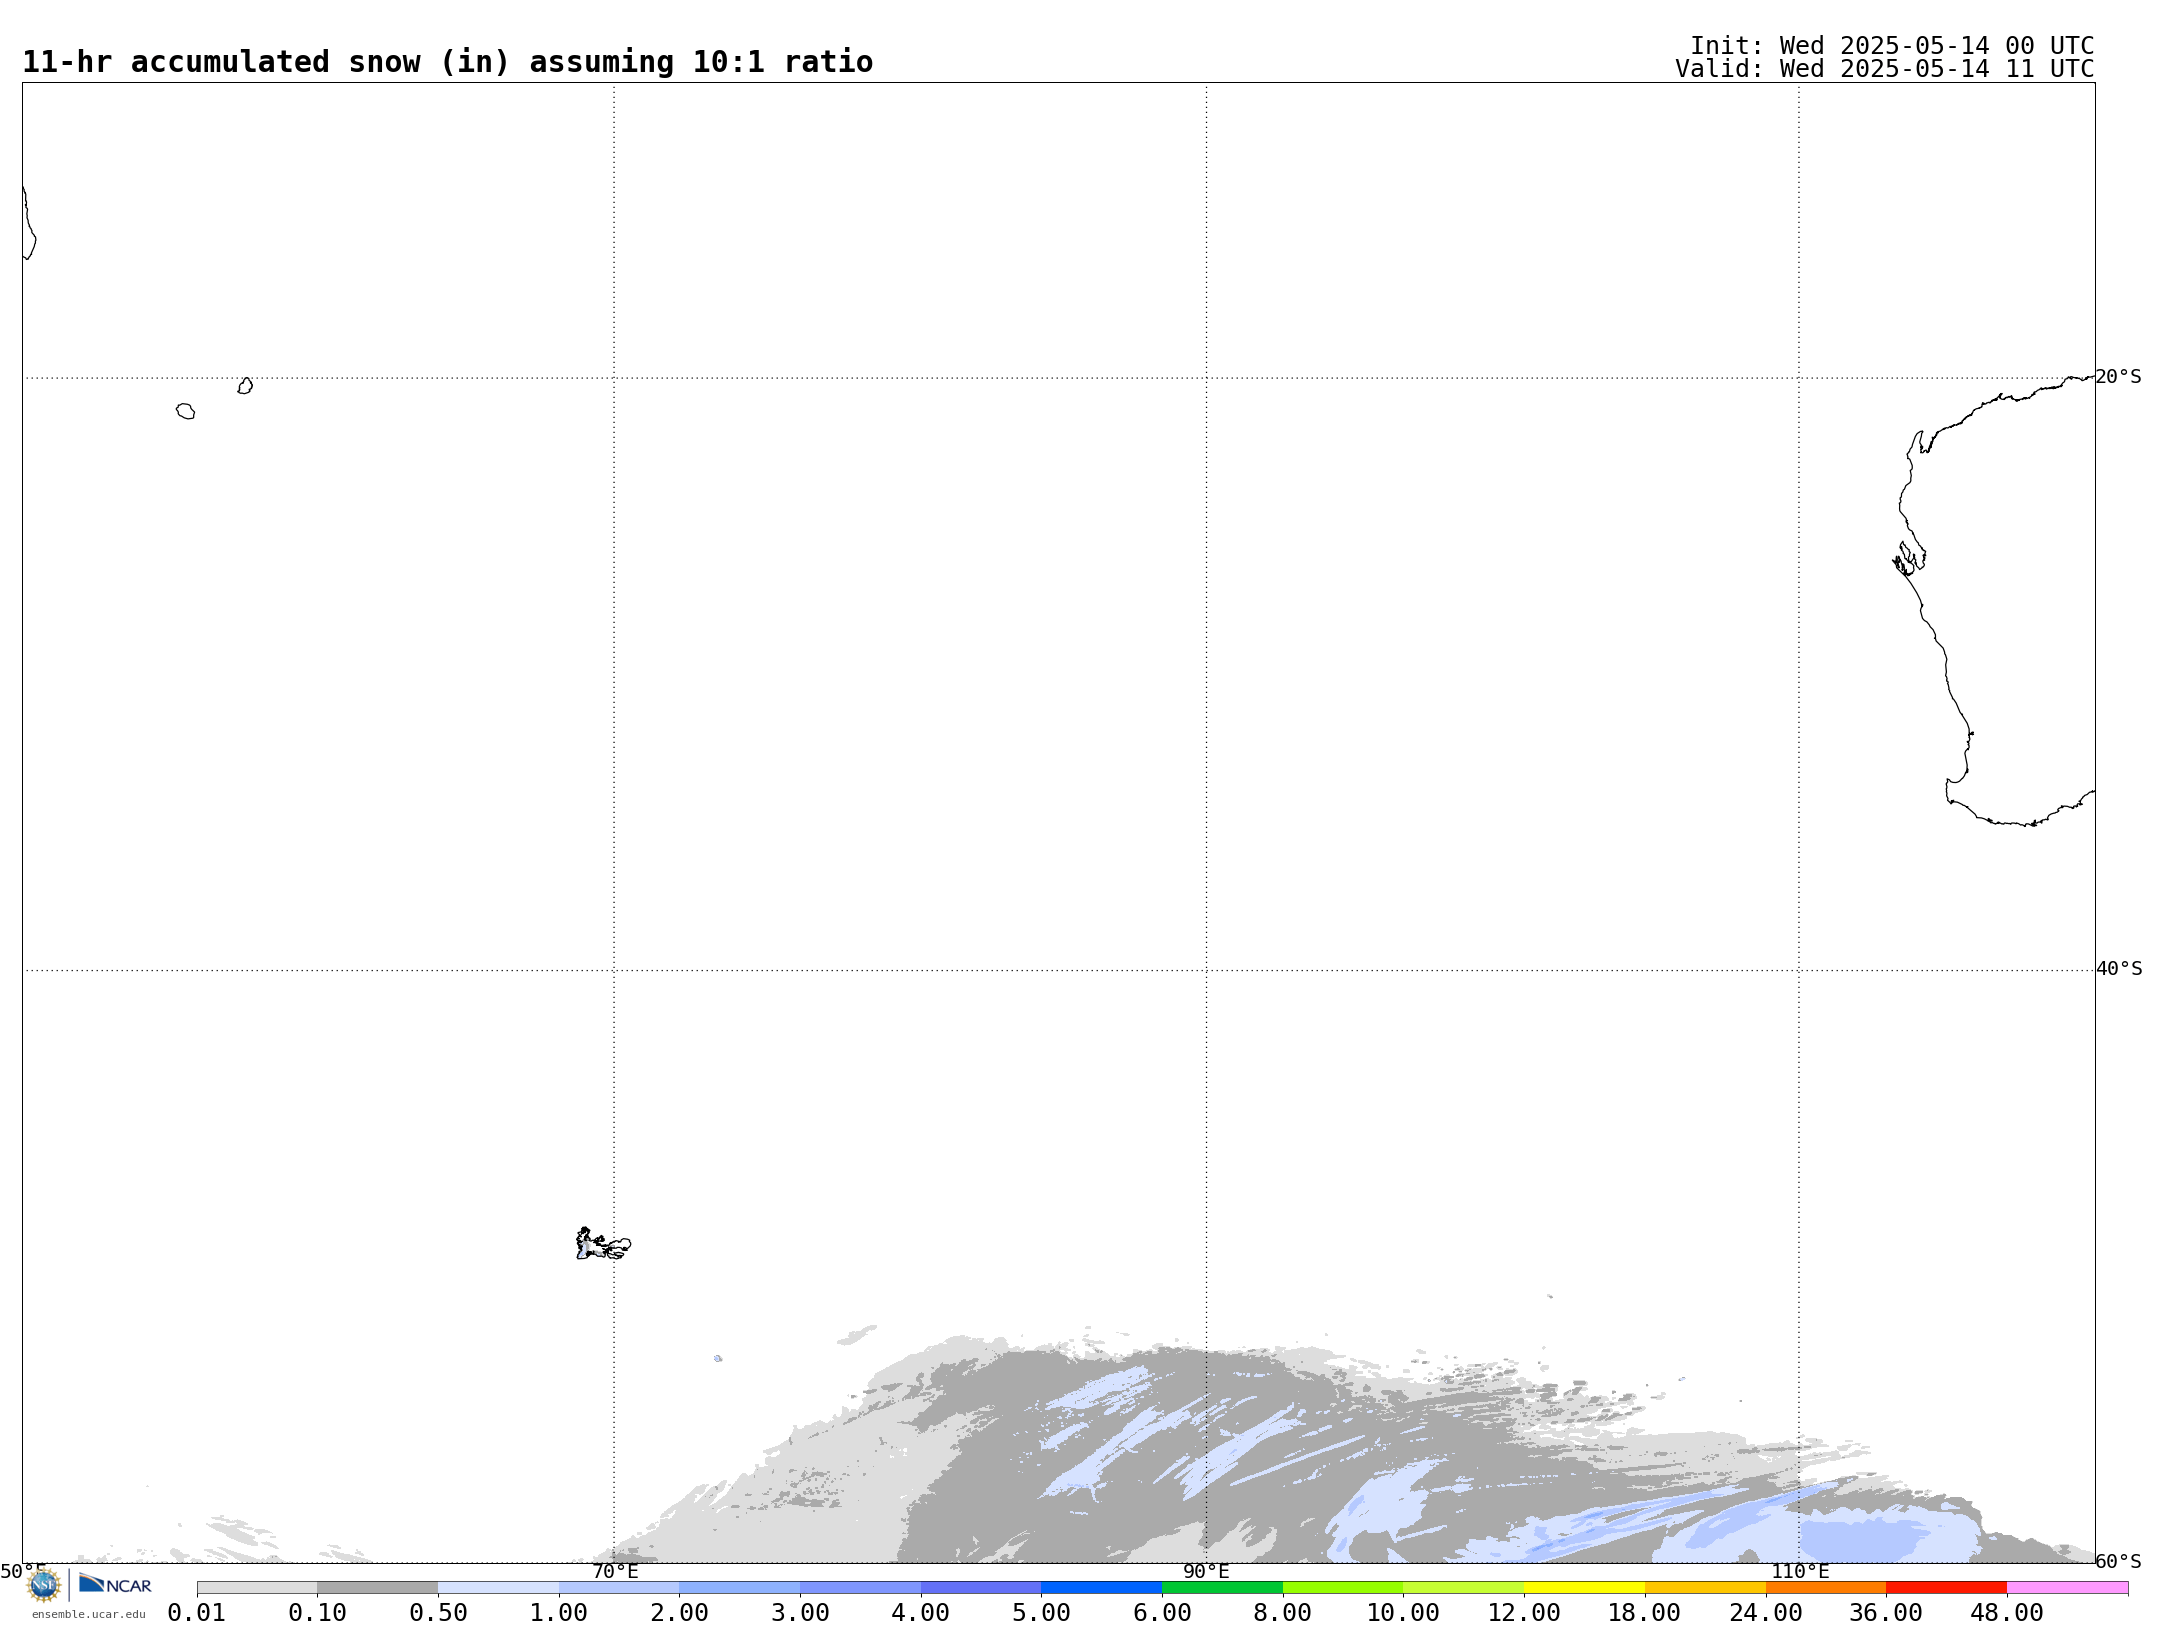Click the 18.00 colorbar value label
The width and height of the screenshot is (2160, 1626).
click(x=1645, y=1613)
